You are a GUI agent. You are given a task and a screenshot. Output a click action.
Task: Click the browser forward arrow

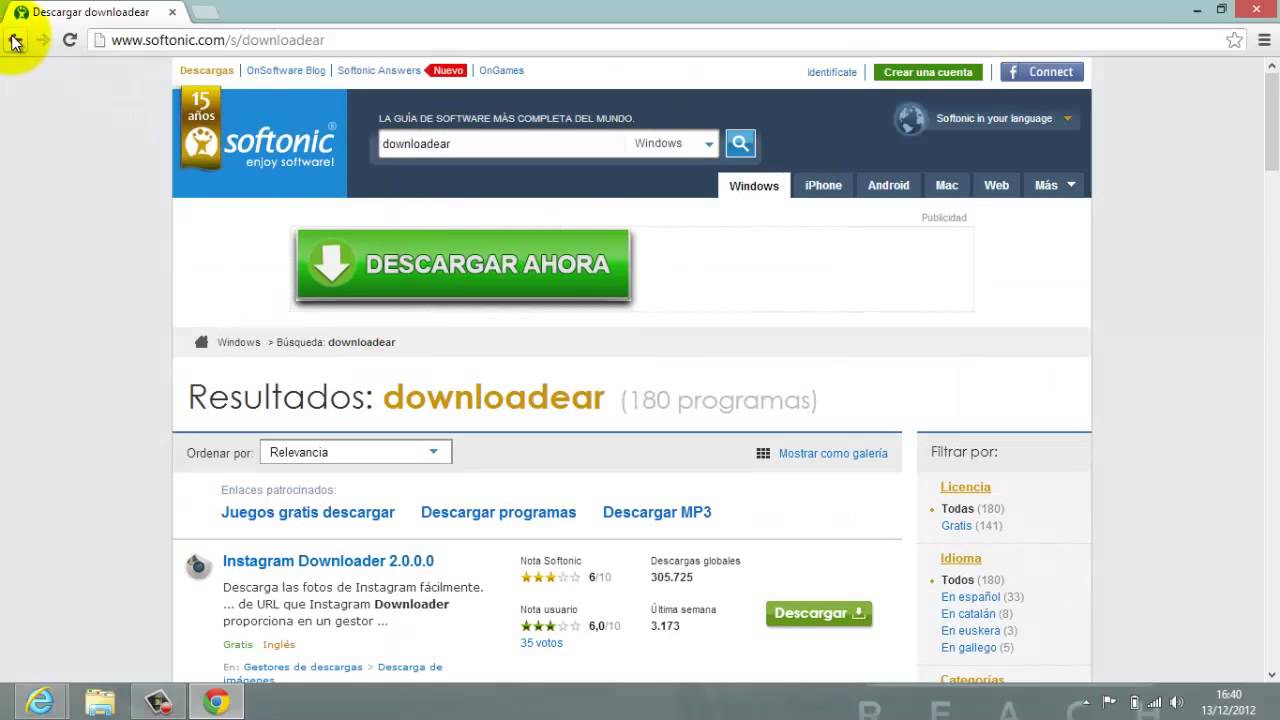point(42,40)
